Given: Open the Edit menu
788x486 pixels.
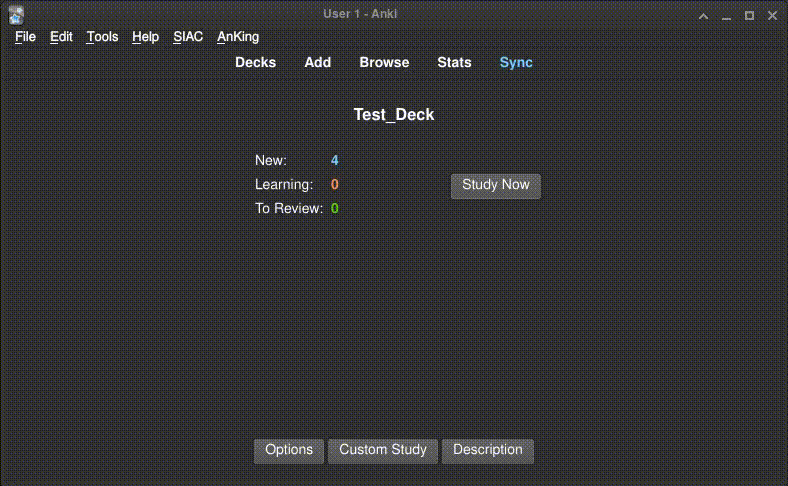Looking at the screenshot, I should tap(61, 37).
